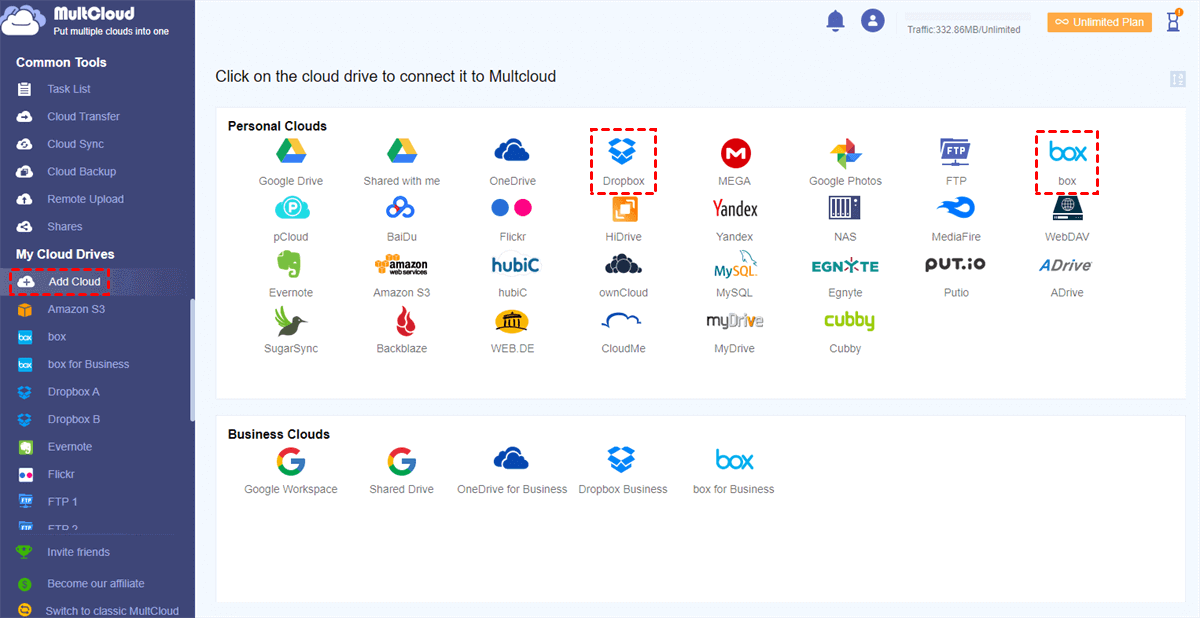Switch to classic MultCloud
The width and height of the screenshot is (1200, 618).
(111, 610)
